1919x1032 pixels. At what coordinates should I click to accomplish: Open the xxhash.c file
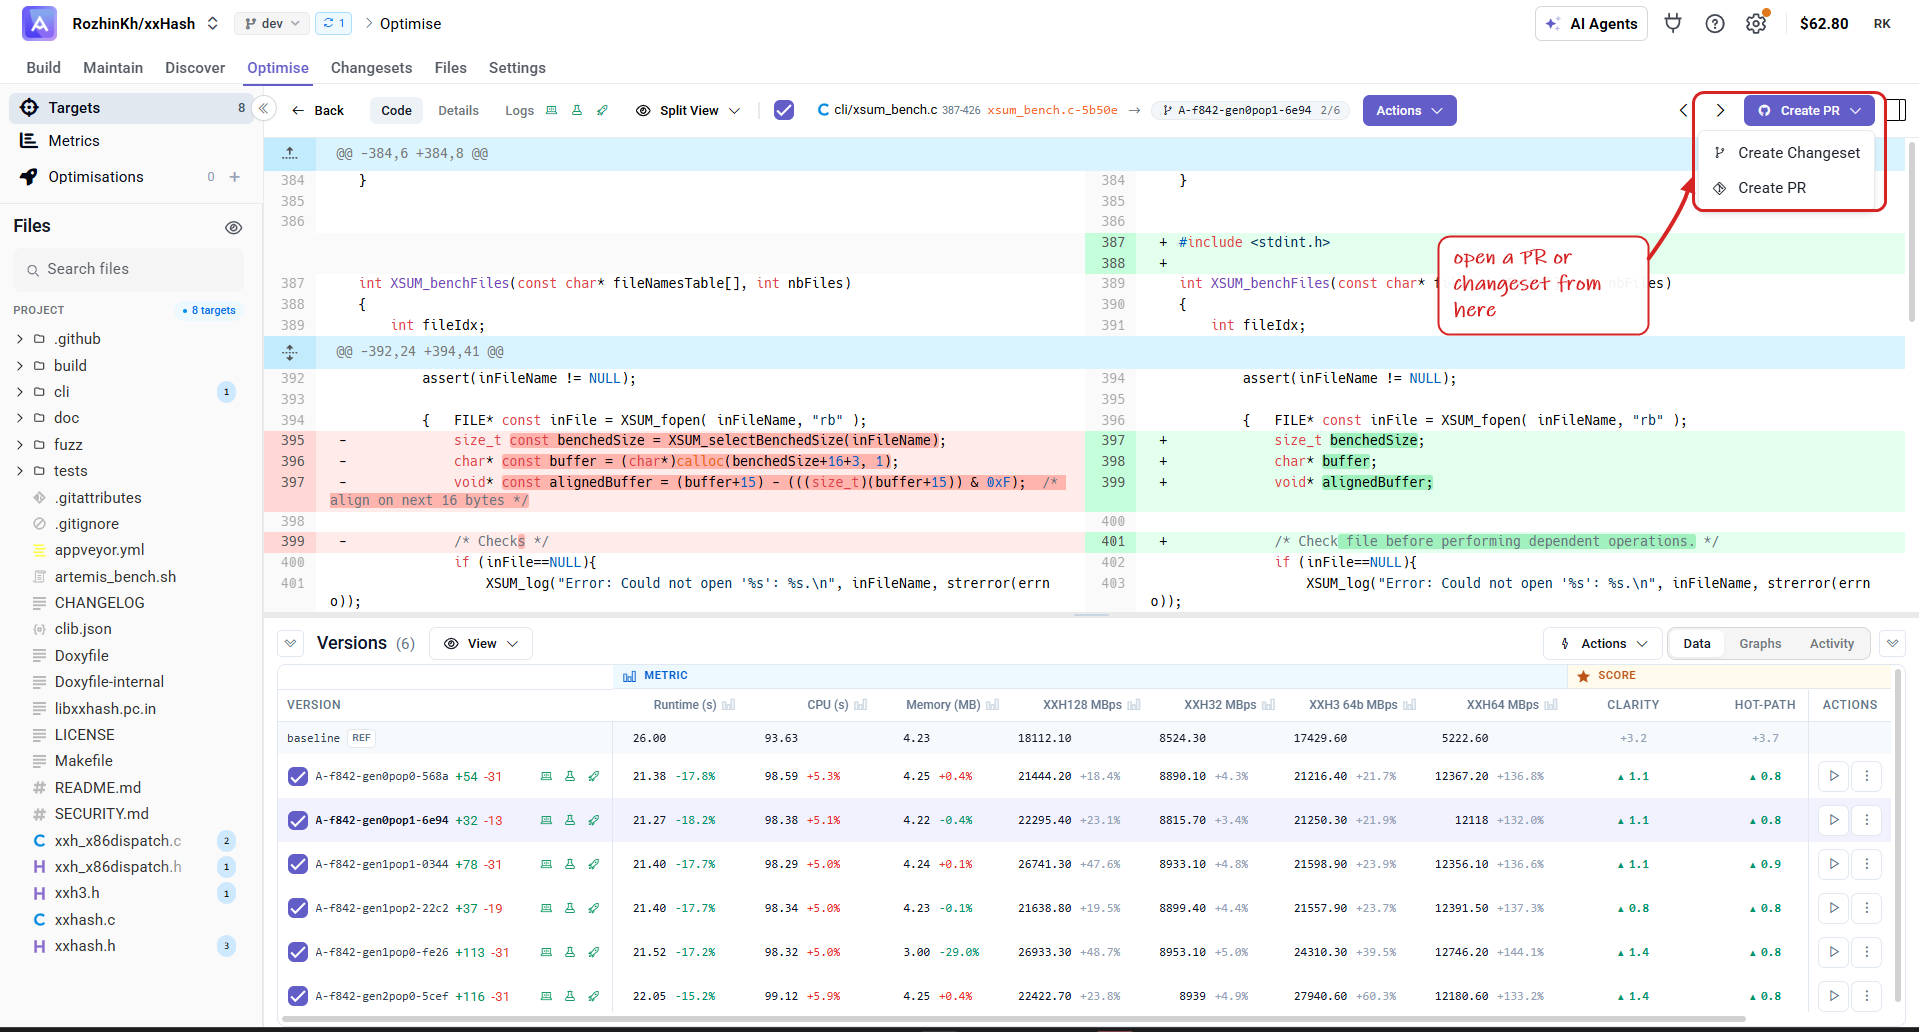click(85, 920)
